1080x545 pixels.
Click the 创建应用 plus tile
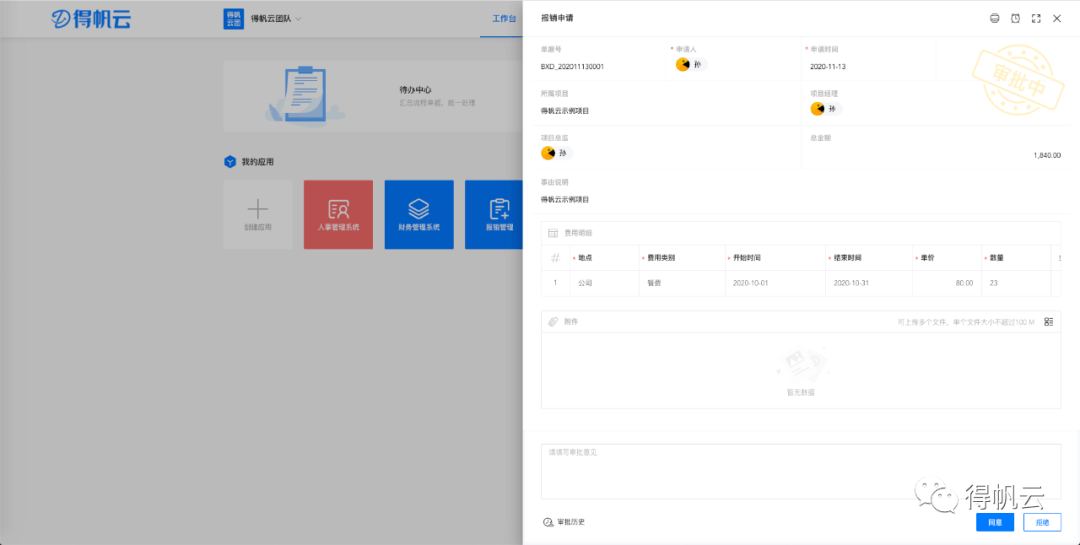click(258, 215)
